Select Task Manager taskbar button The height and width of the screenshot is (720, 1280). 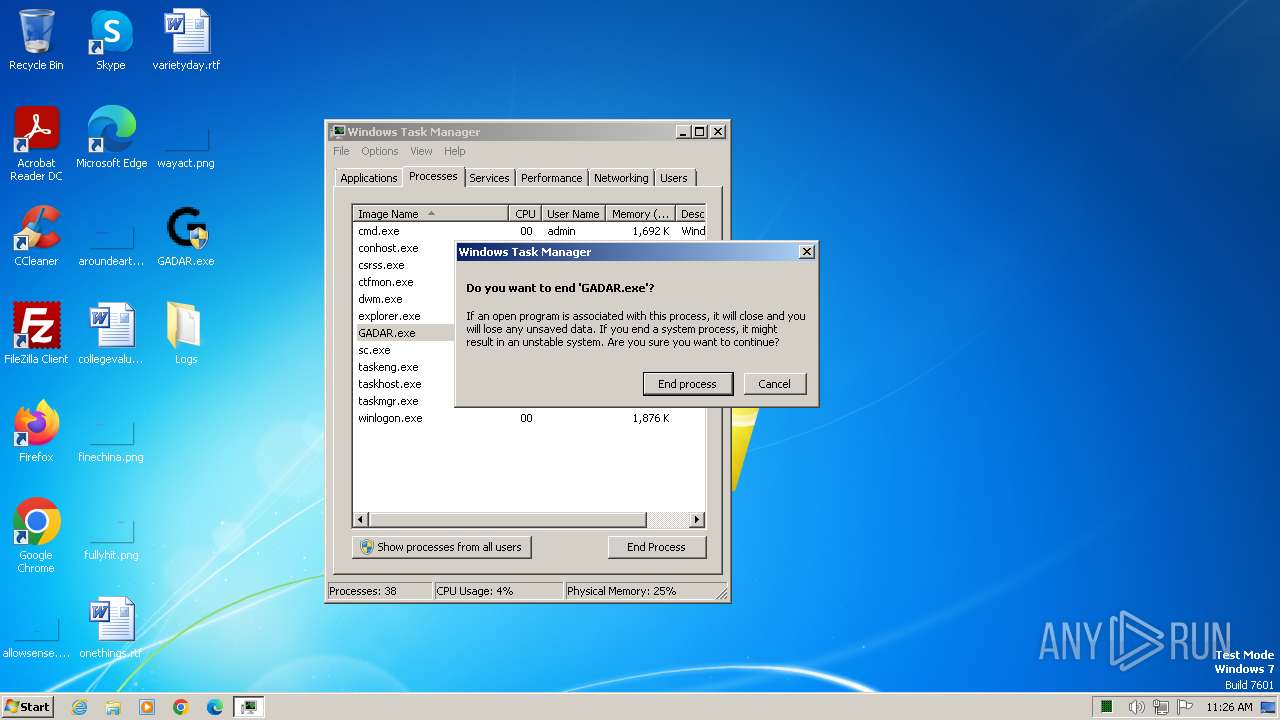pos(249,707)
